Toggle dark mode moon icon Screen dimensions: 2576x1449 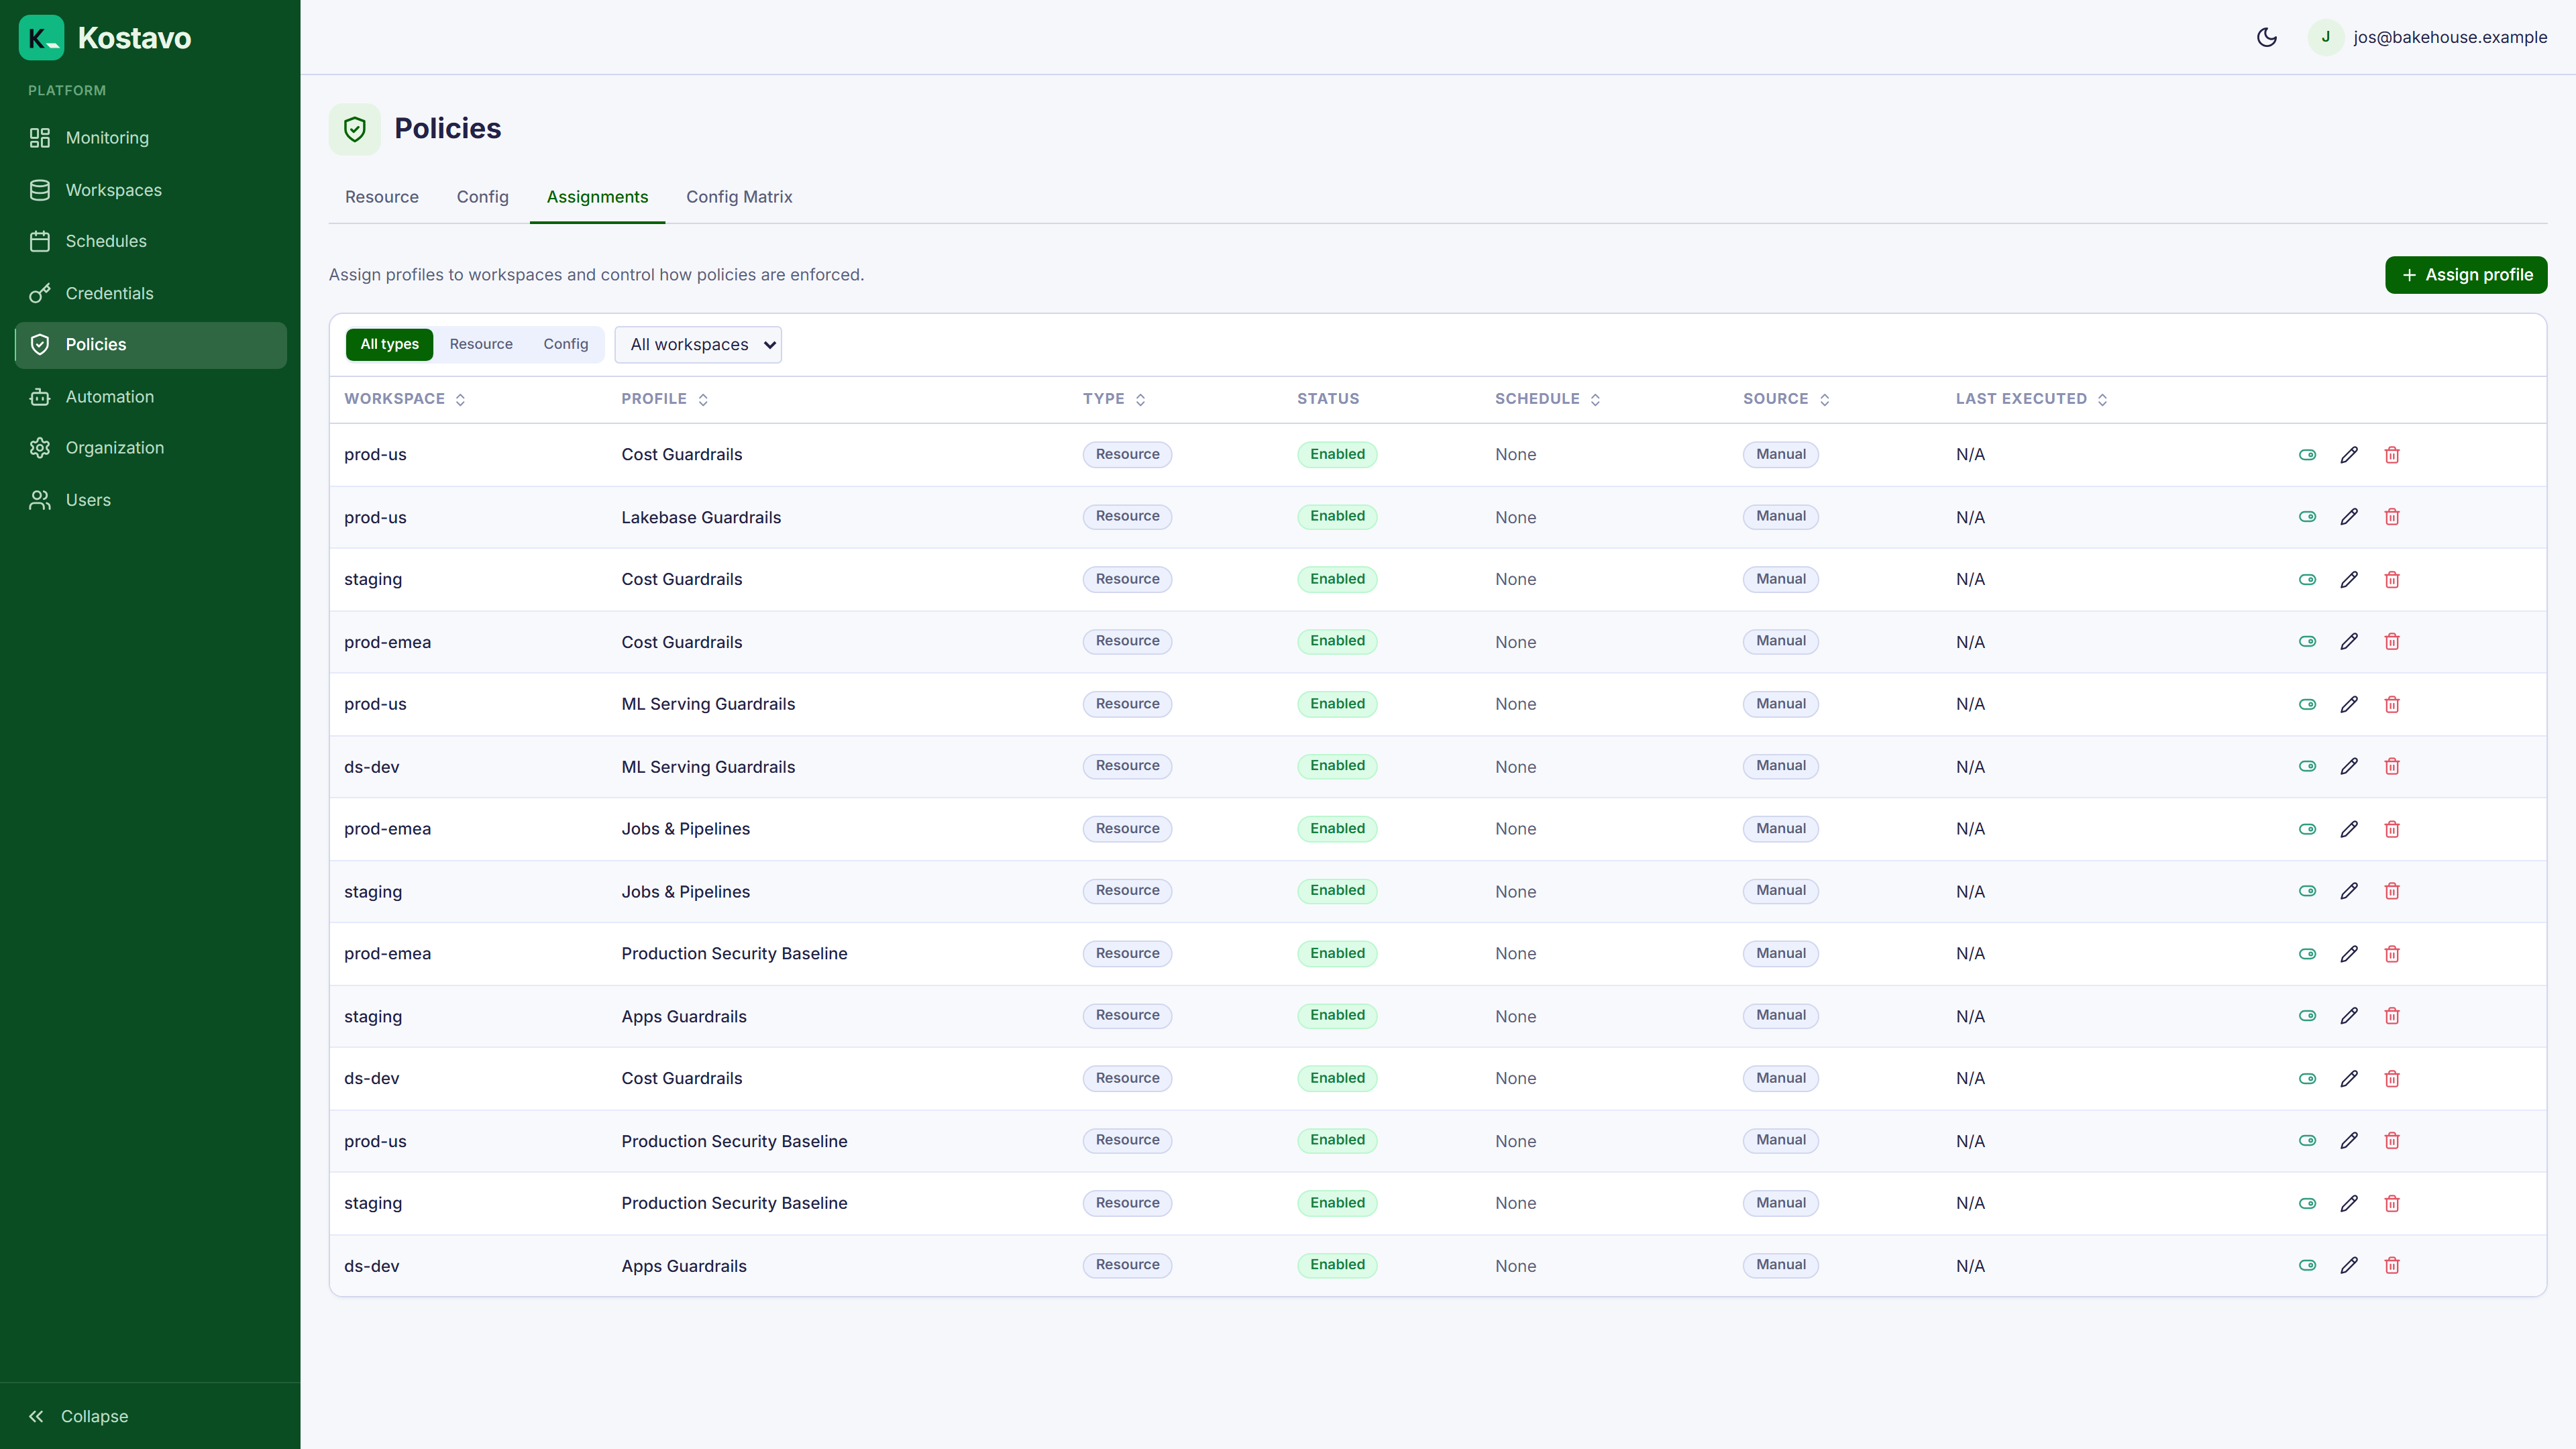click(2267, 37)
